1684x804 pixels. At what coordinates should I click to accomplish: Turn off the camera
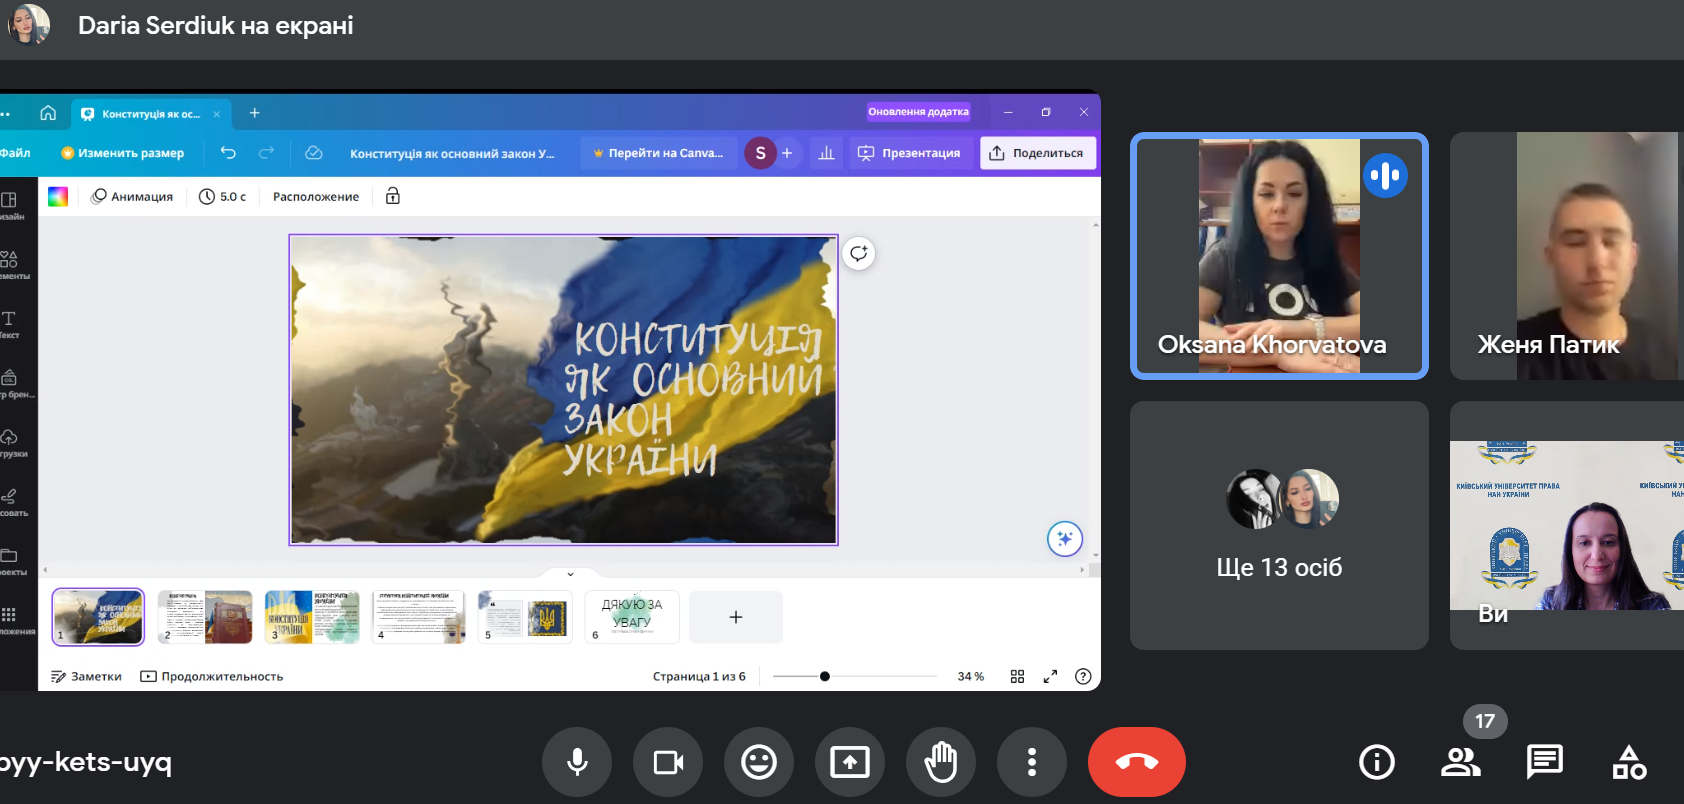pos(668,762)
